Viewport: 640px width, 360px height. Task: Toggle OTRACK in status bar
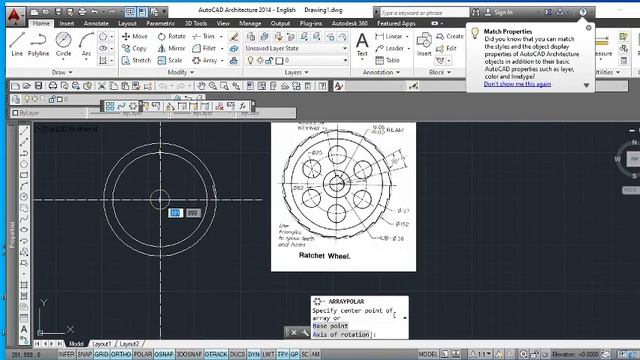pos(216,354)
